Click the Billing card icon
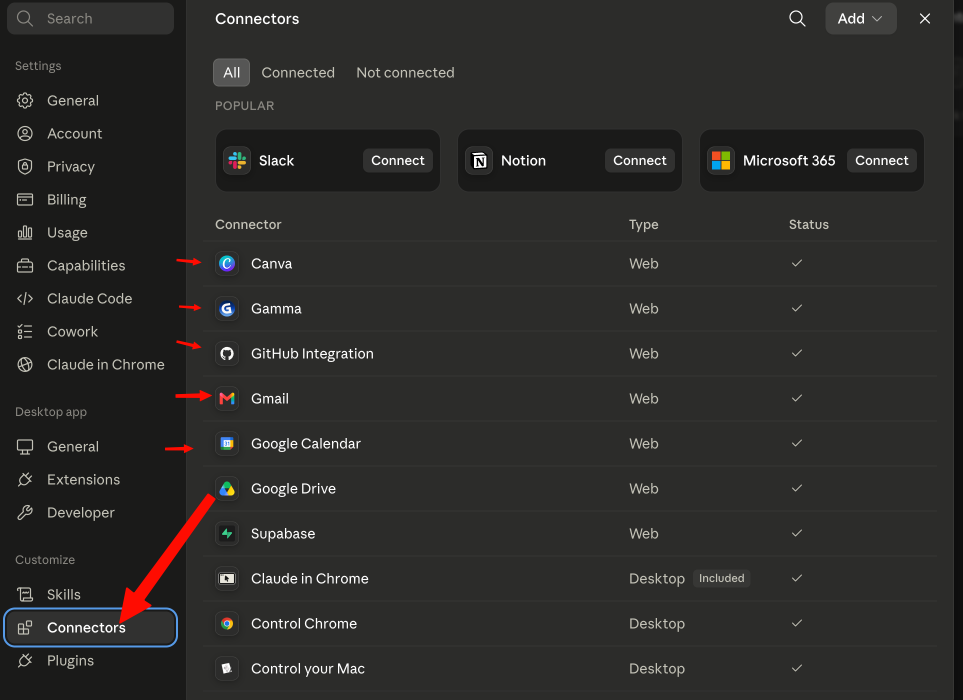This screenshot has height=700, width=963. [25, 200]
